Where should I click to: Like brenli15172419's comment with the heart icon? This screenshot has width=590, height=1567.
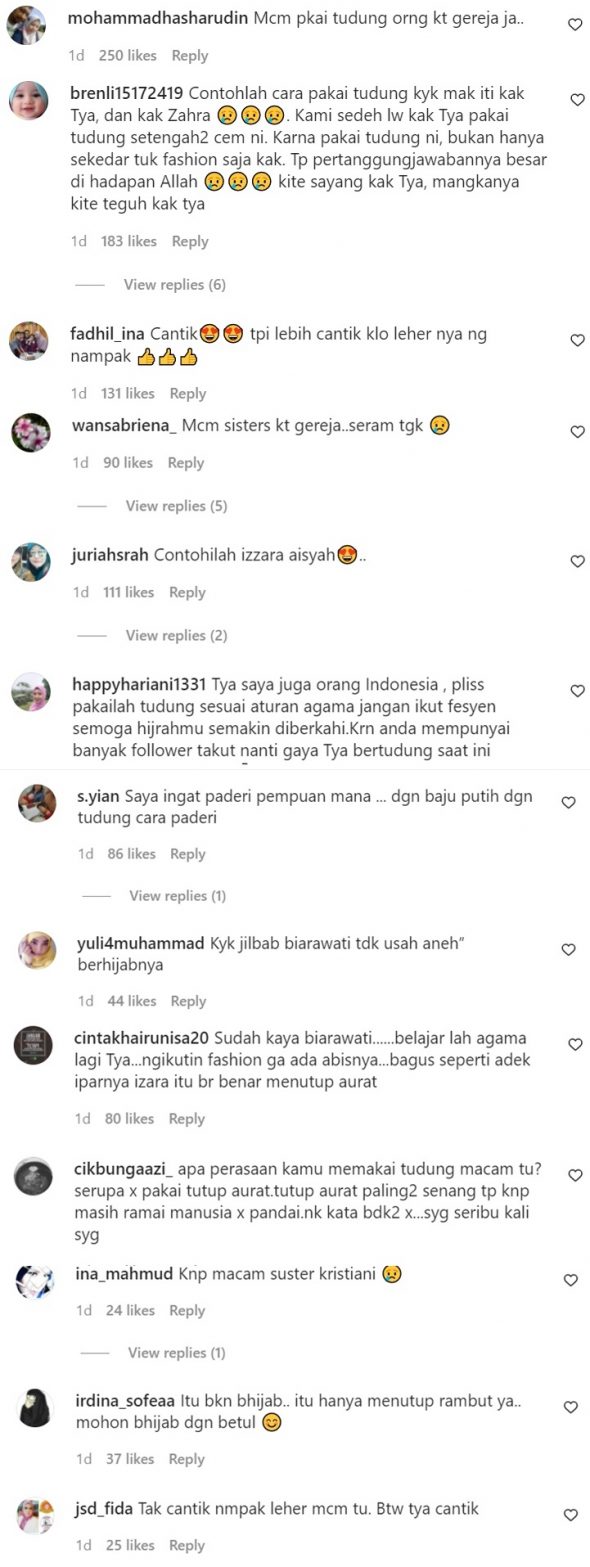[x=577, y=100]
